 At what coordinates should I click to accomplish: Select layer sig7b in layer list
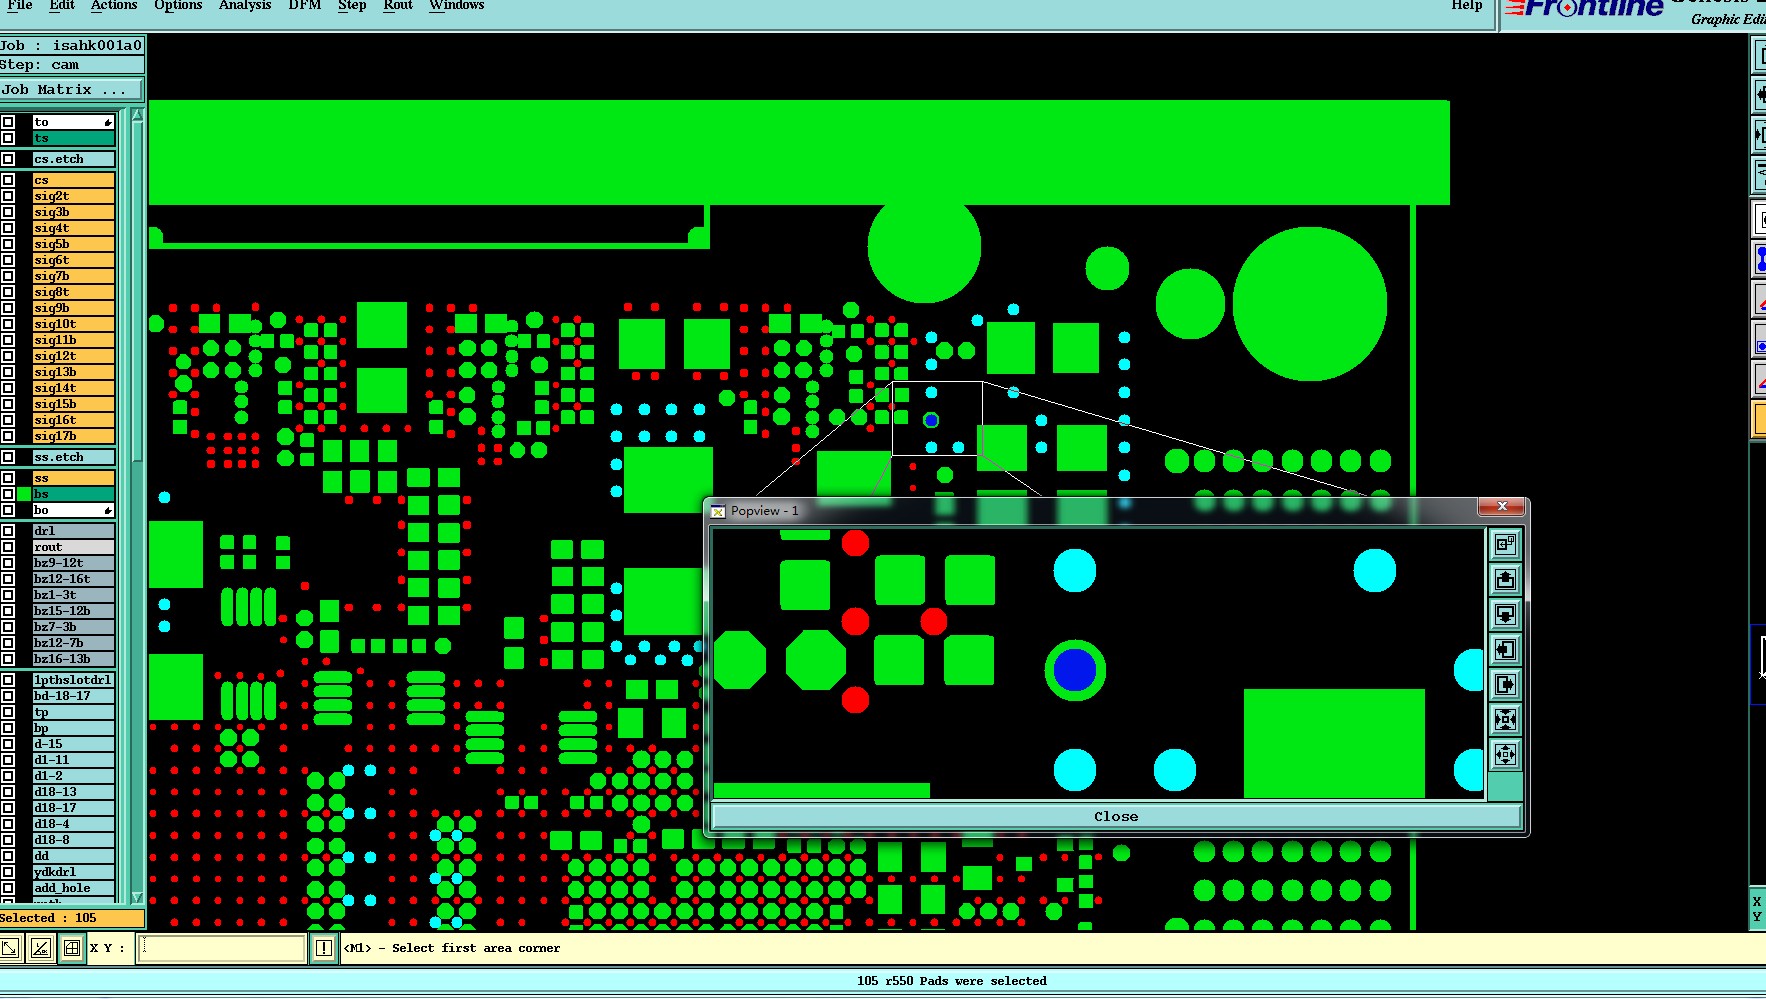73,276
